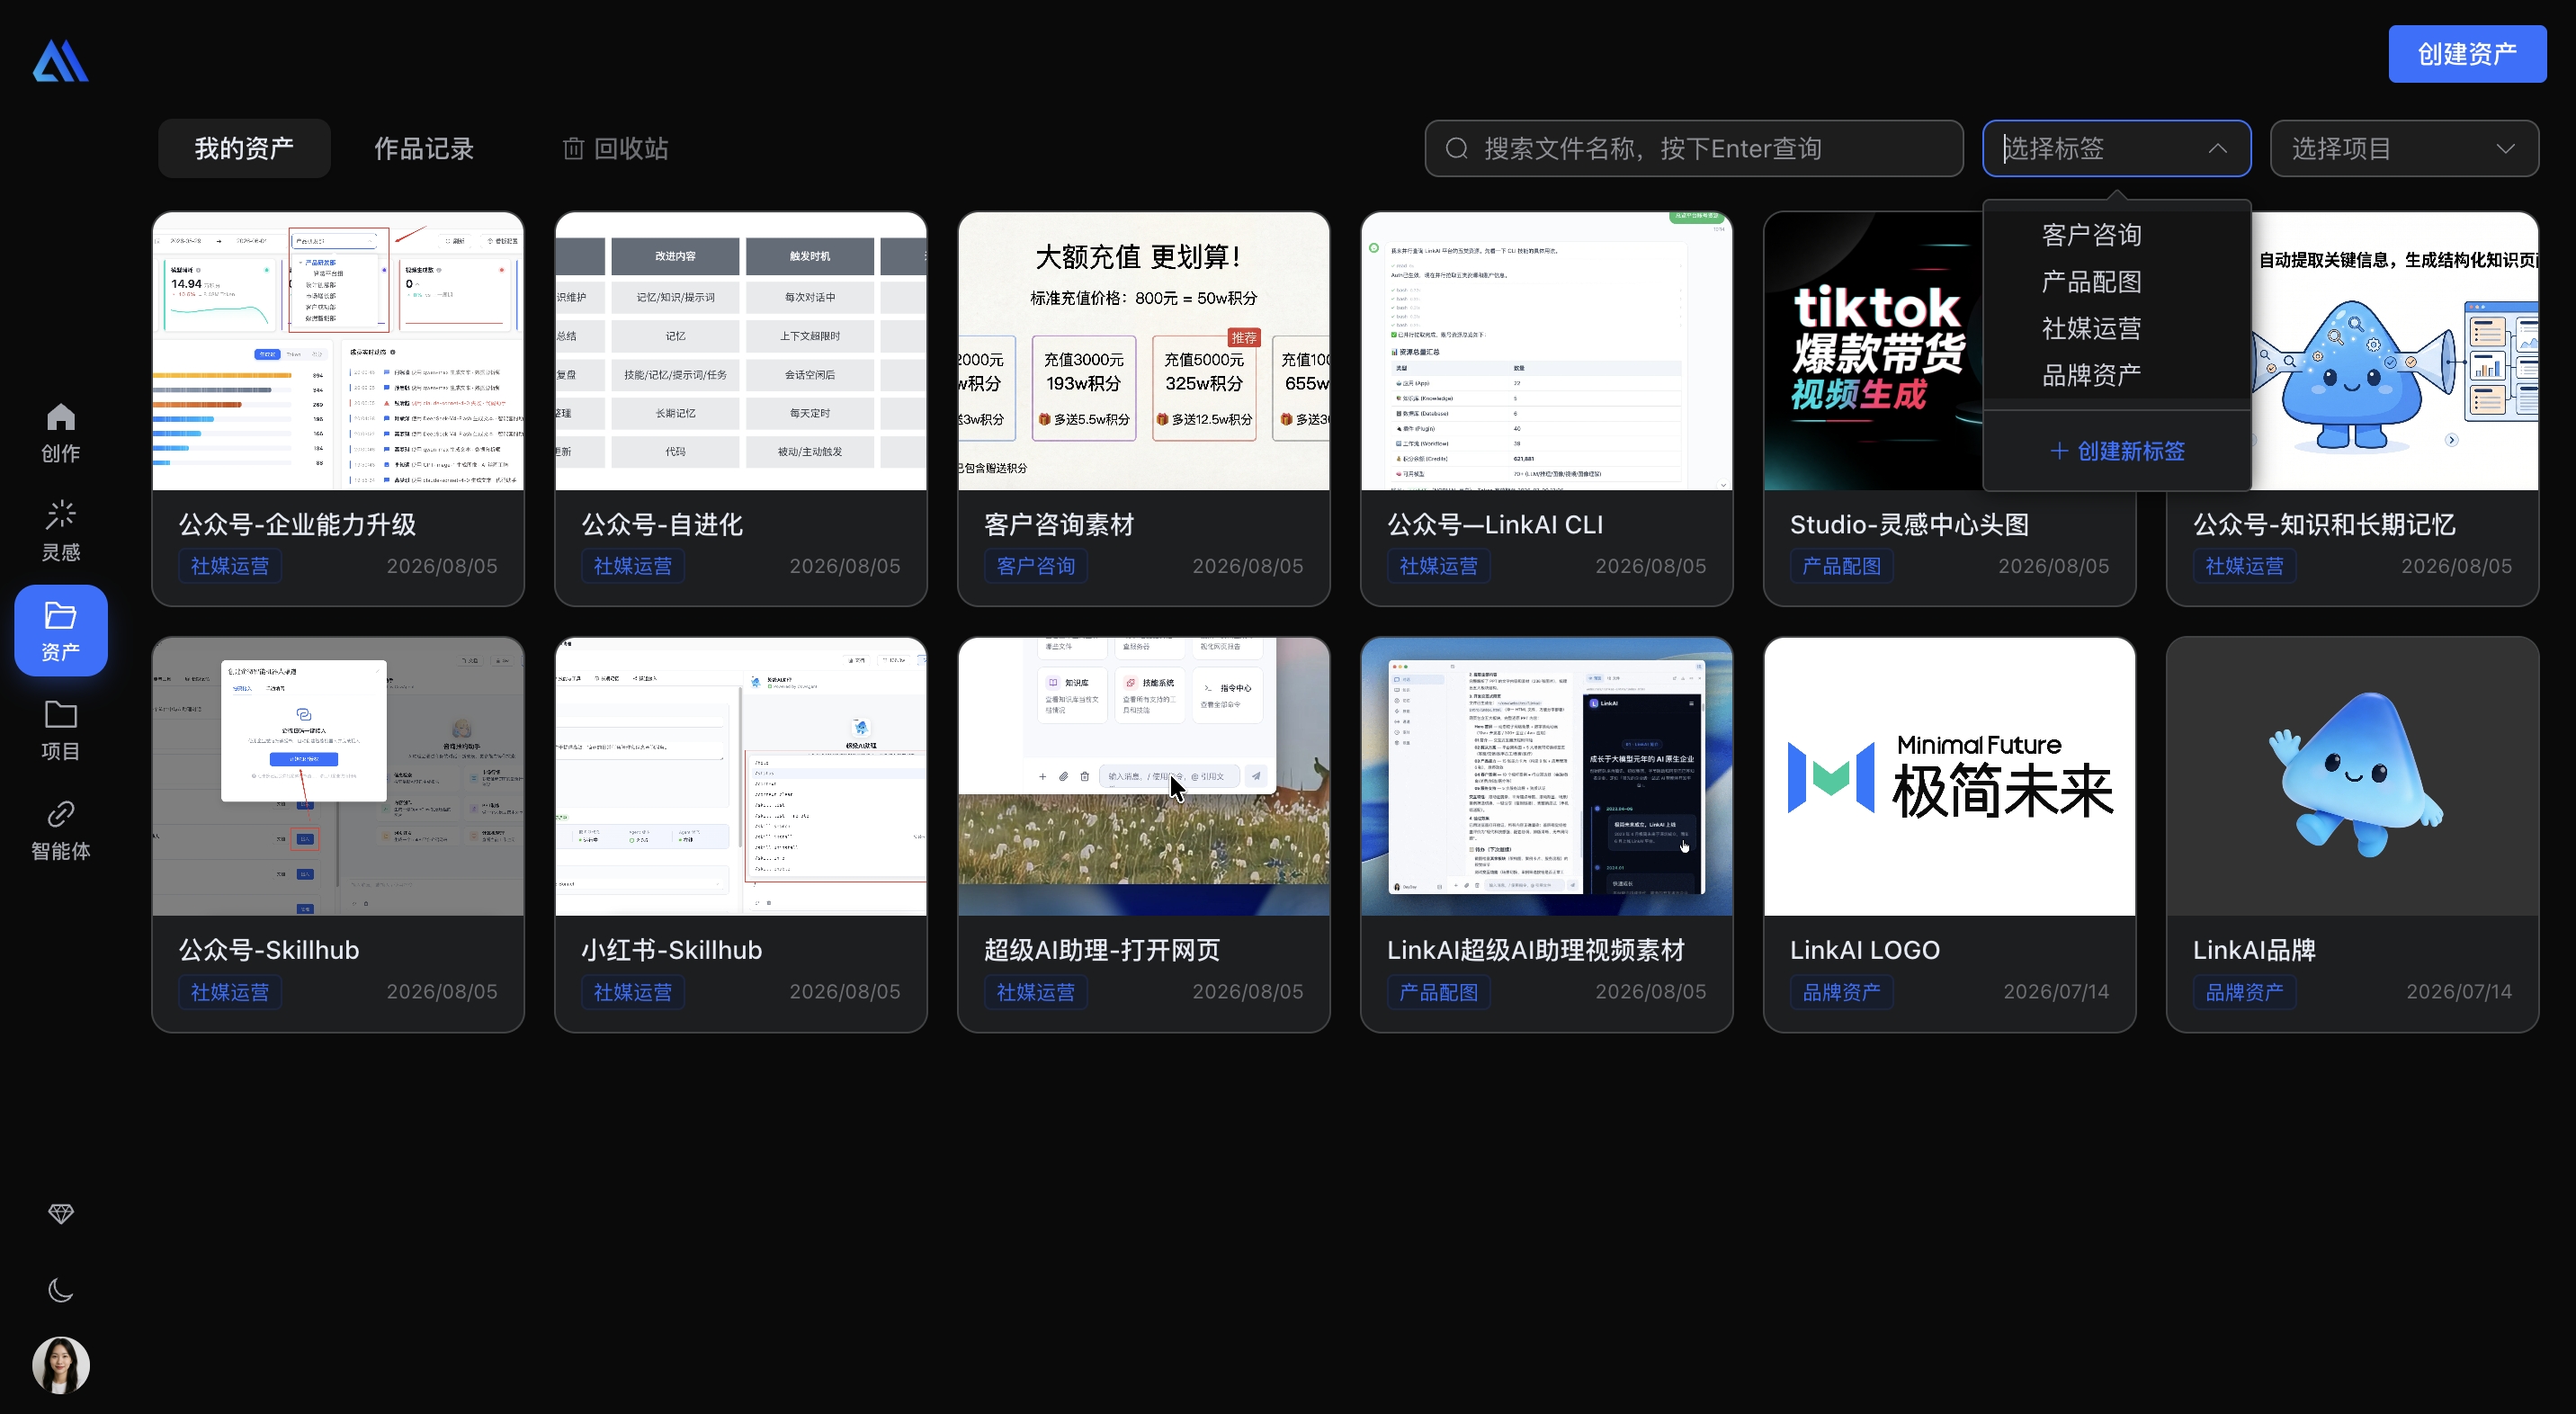2576x1414 pixels.
Task: Open the 极简未来 LinkAI LOGO thumbnail
Action: (1950, 777)
